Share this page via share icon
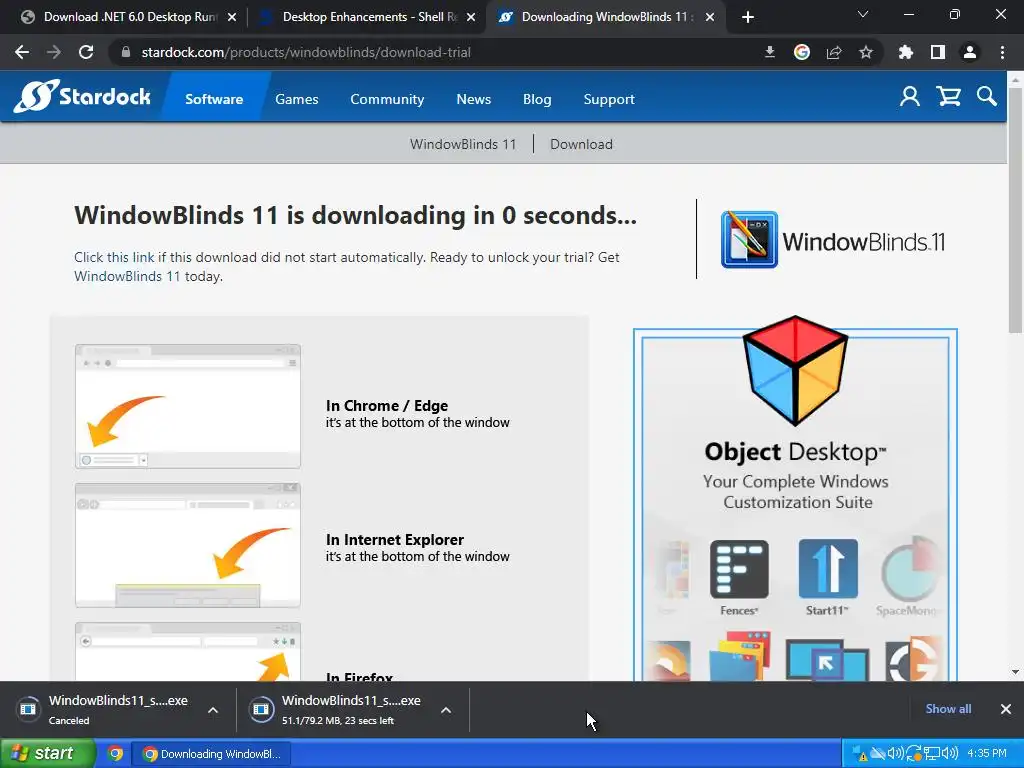Viewport: 1024px width, 768px height. point(834,52)
